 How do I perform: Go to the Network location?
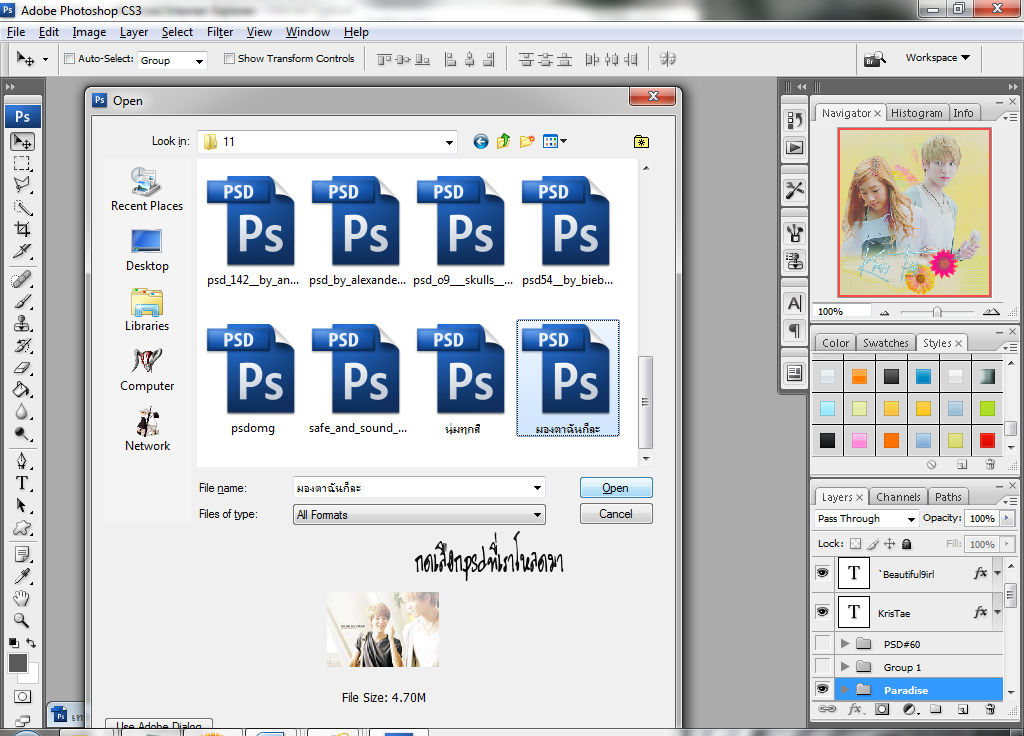click(x=147, y=430)
